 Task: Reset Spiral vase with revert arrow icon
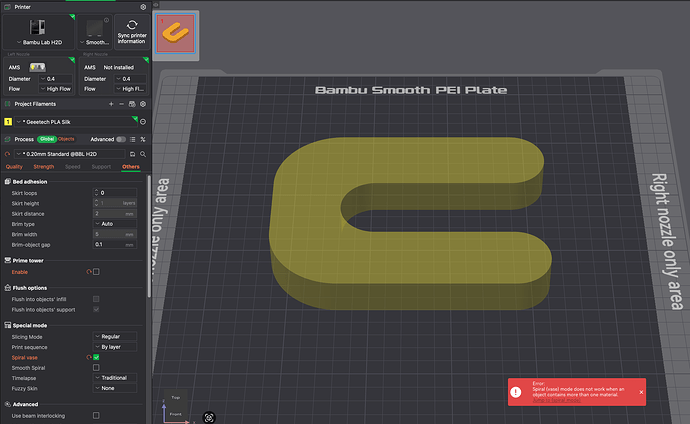(x=88, y=356)
